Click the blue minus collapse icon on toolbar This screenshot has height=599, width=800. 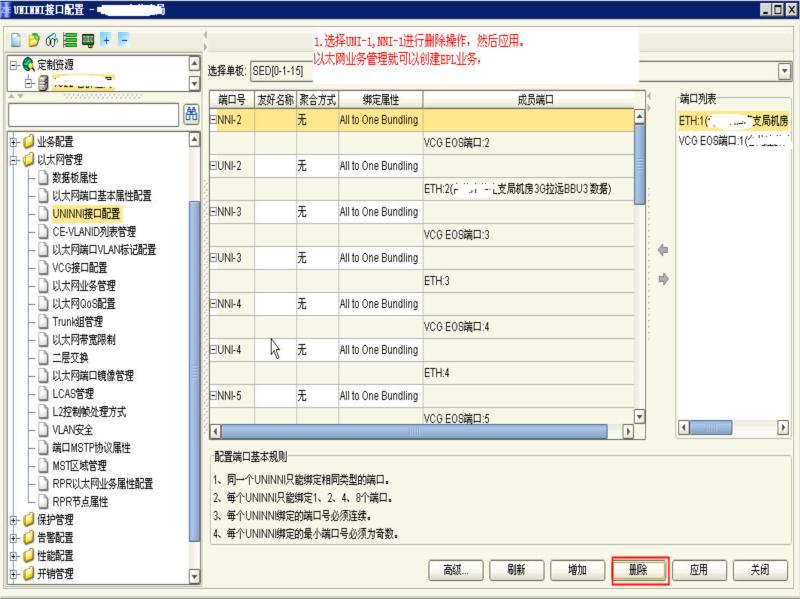pos(124,40)
